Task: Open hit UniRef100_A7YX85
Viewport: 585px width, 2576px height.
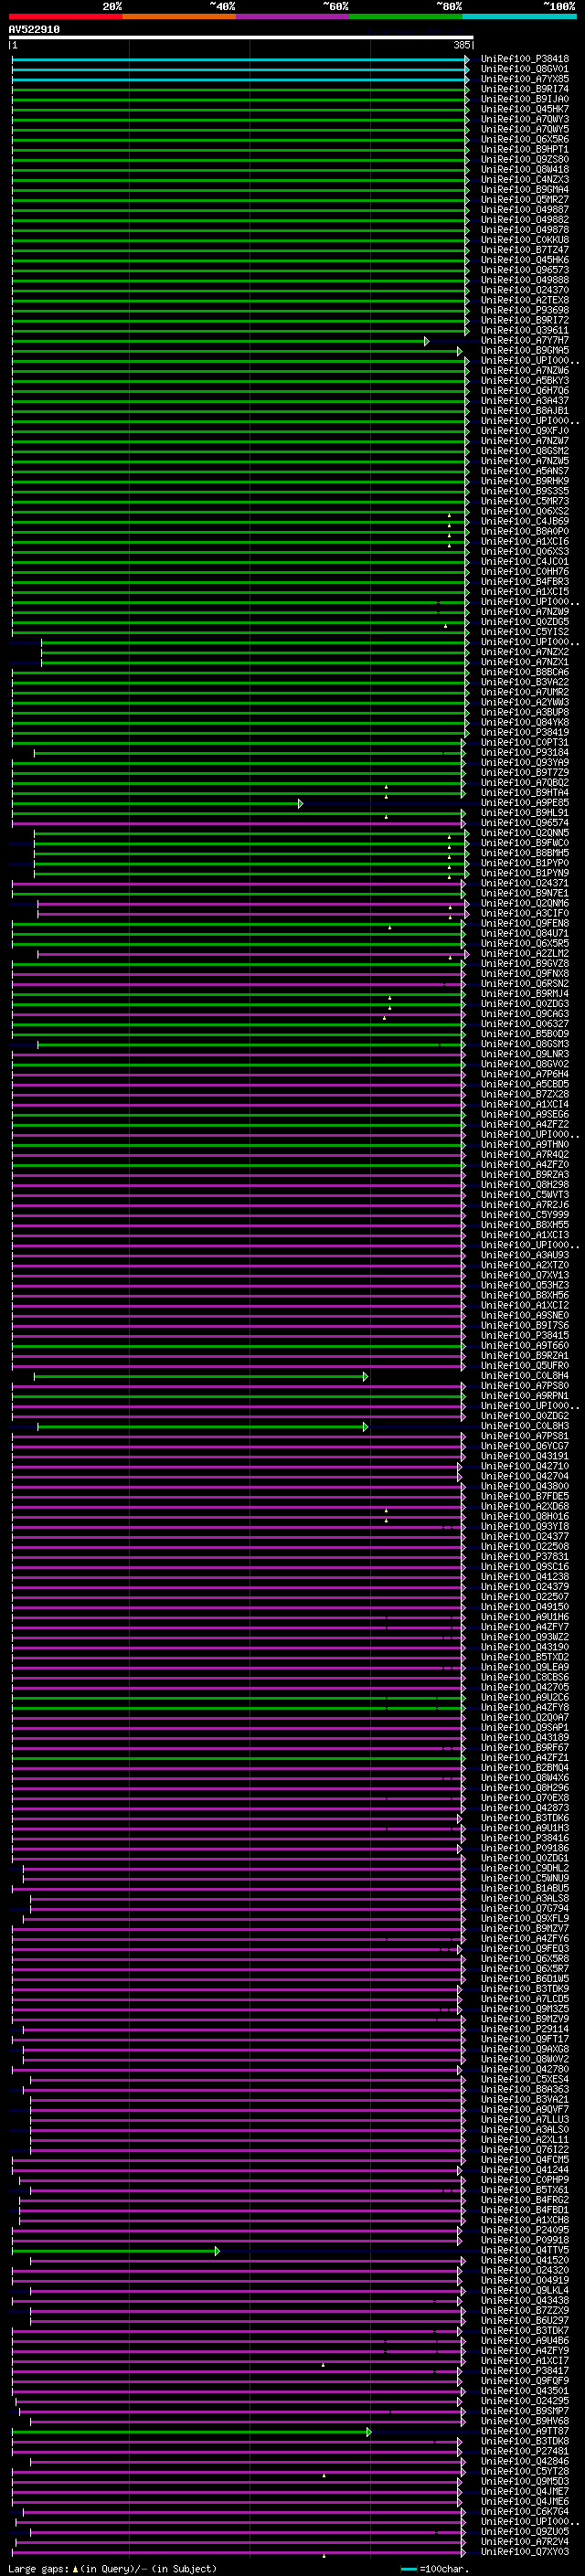Action: (525, 79)
